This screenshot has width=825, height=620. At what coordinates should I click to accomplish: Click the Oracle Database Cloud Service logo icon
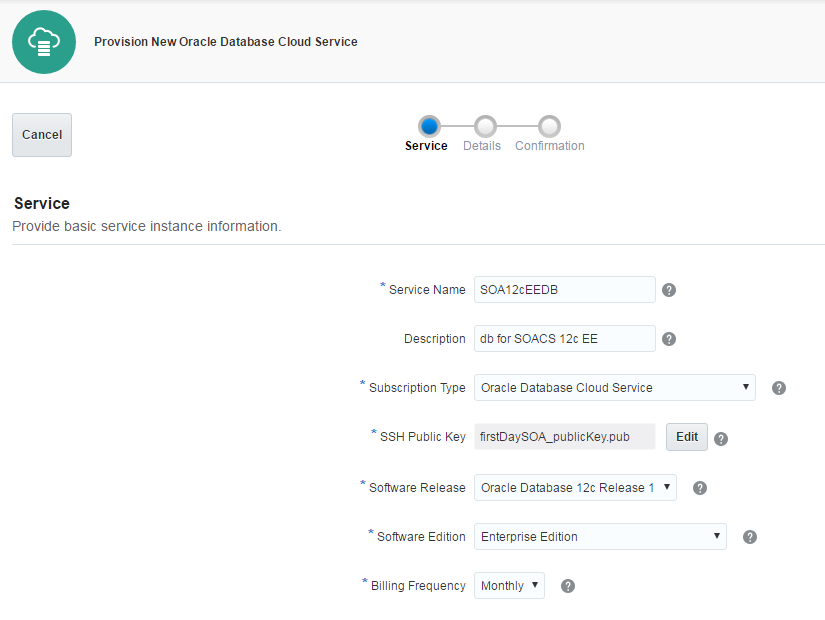44,41
